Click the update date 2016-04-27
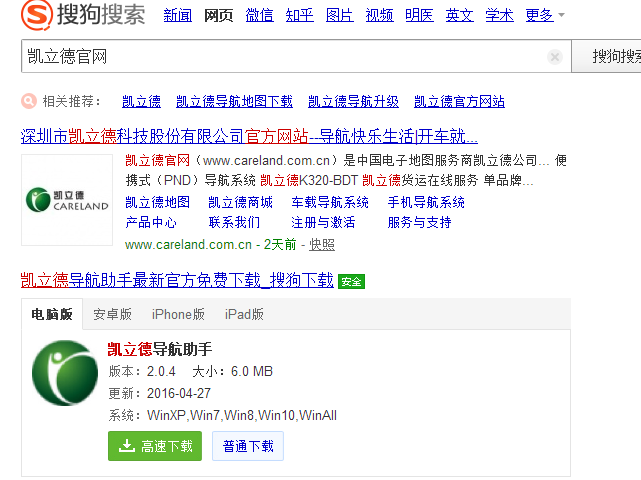 pyautogui.click(x=179, y=393)
